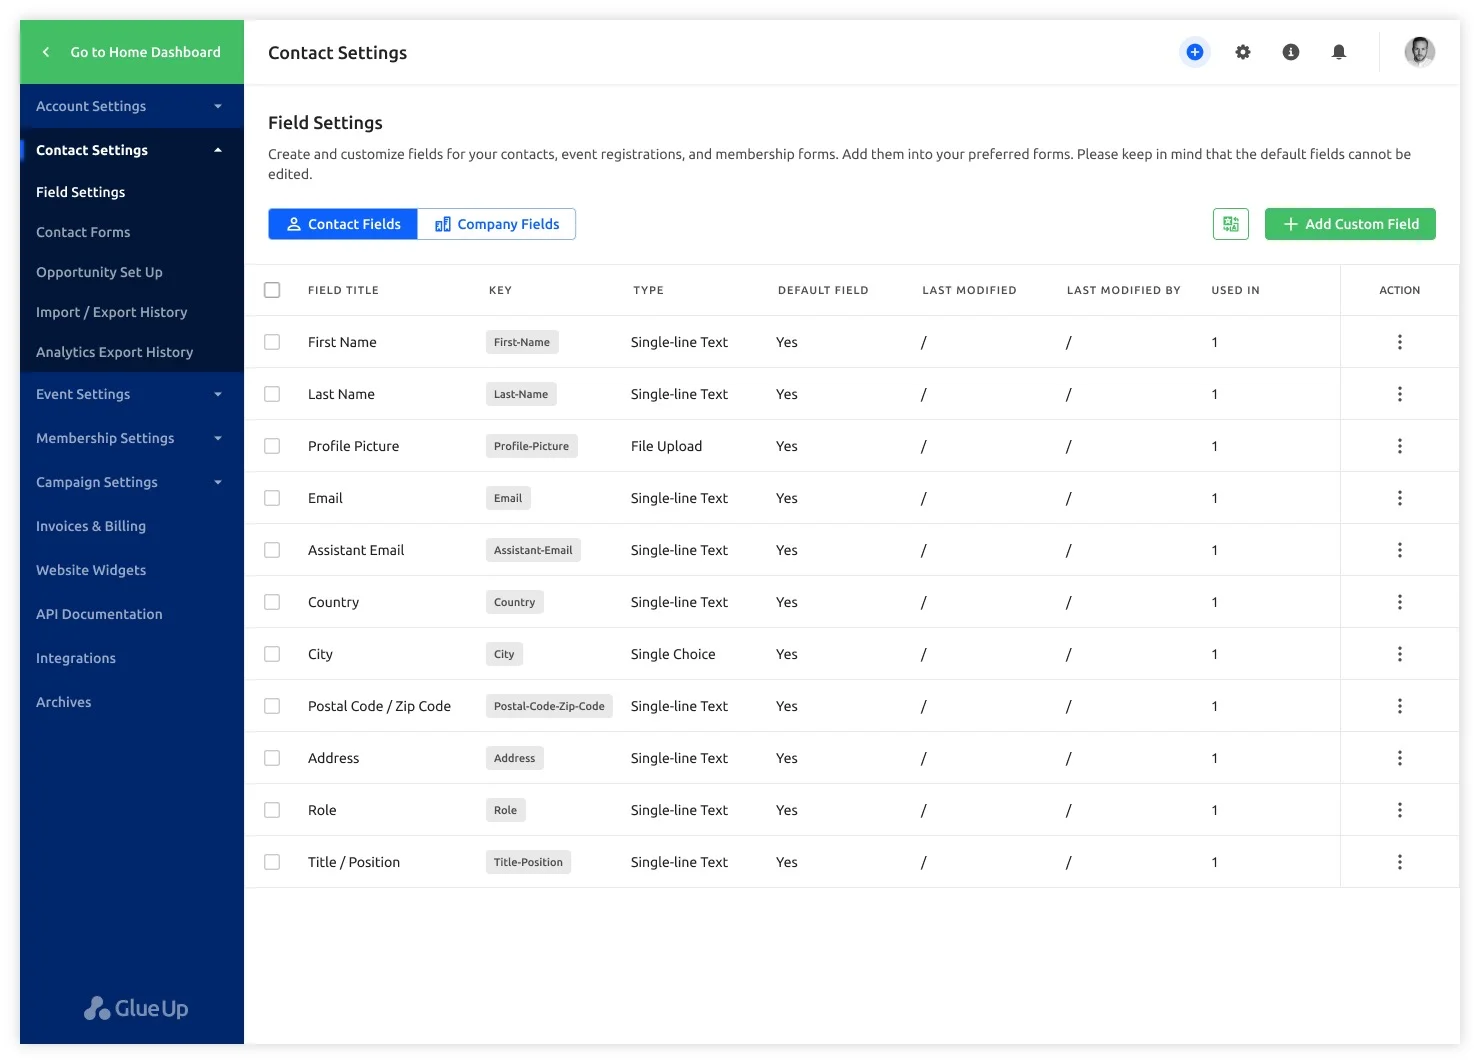Check the Email row checkbox

272,498
